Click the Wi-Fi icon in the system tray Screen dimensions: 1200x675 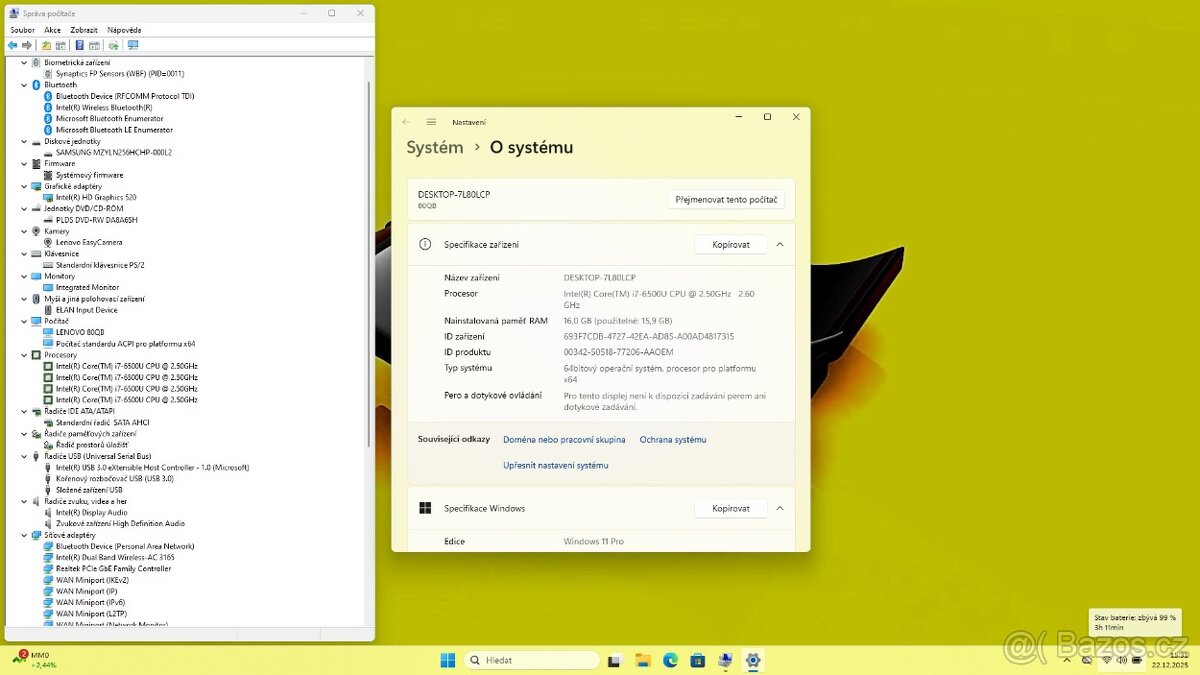point(1106,660)
